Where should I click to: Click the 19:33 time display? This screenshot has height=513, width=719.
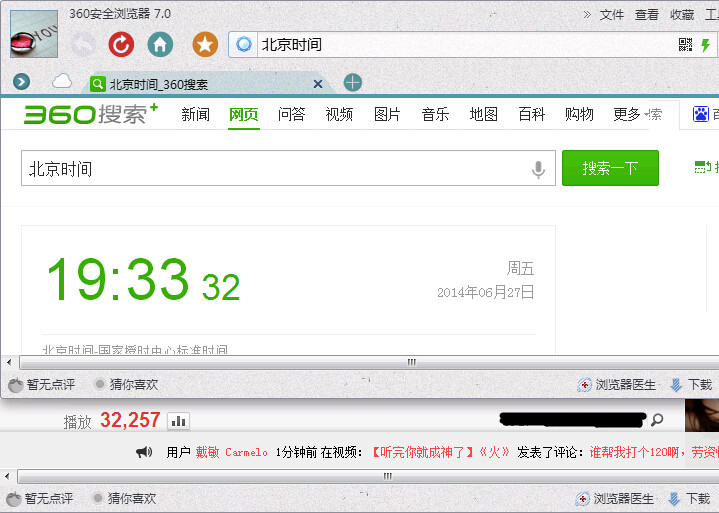[x=144, y=279]
